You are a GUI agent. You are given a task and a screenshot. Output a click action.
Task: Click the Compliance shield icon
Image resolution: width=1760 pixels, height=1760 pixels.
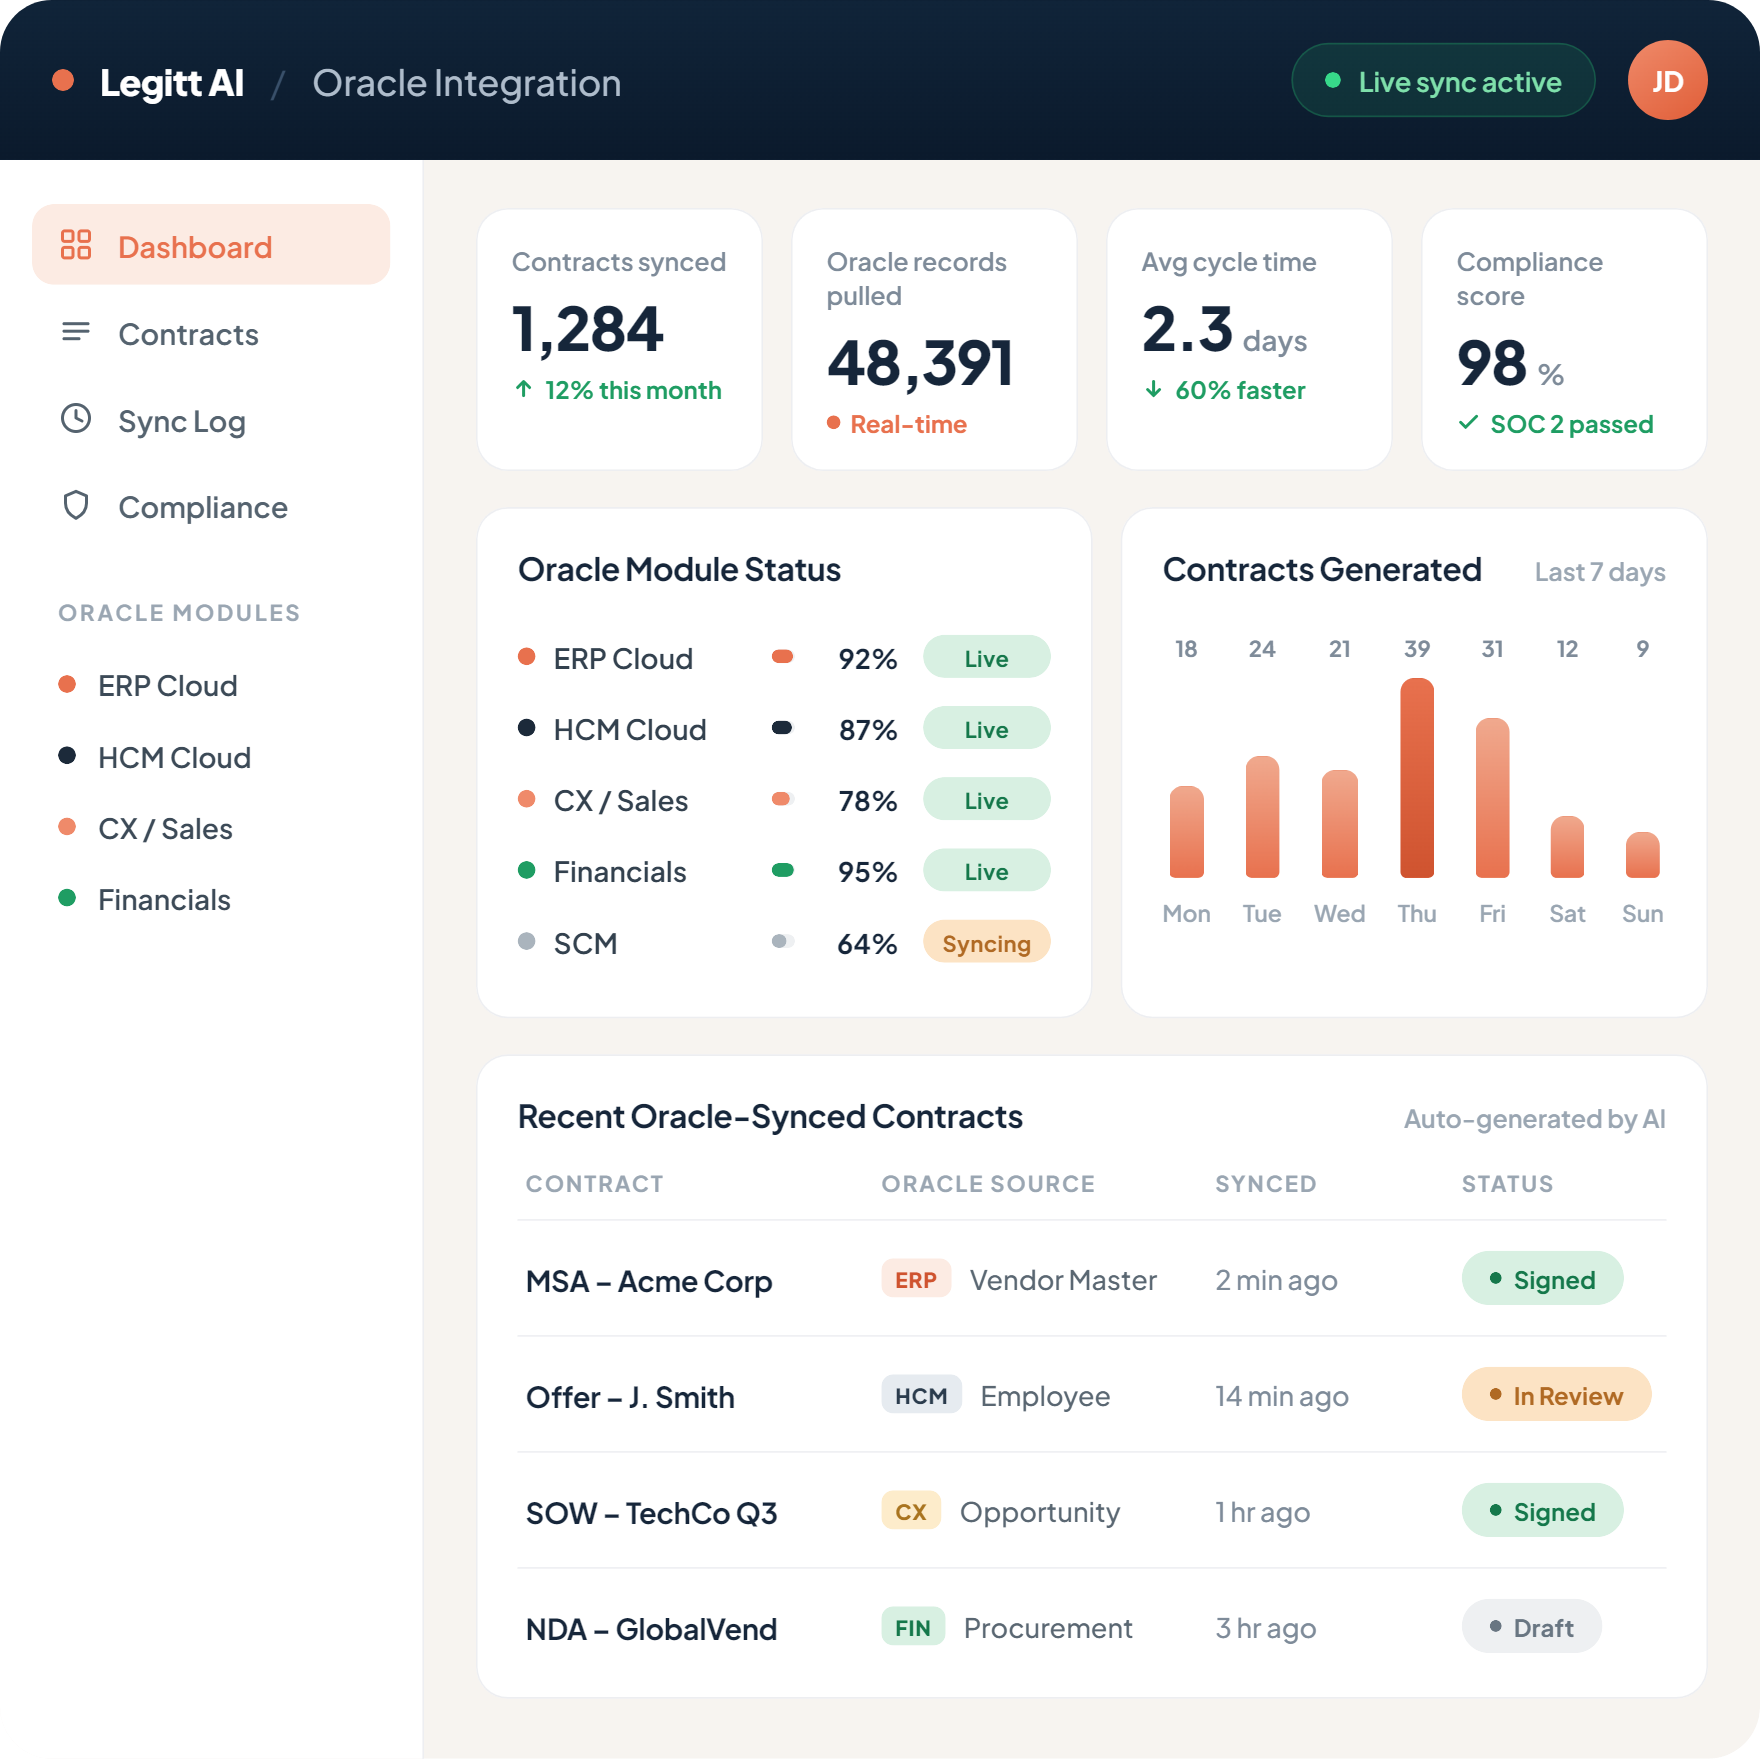point(76,505)
